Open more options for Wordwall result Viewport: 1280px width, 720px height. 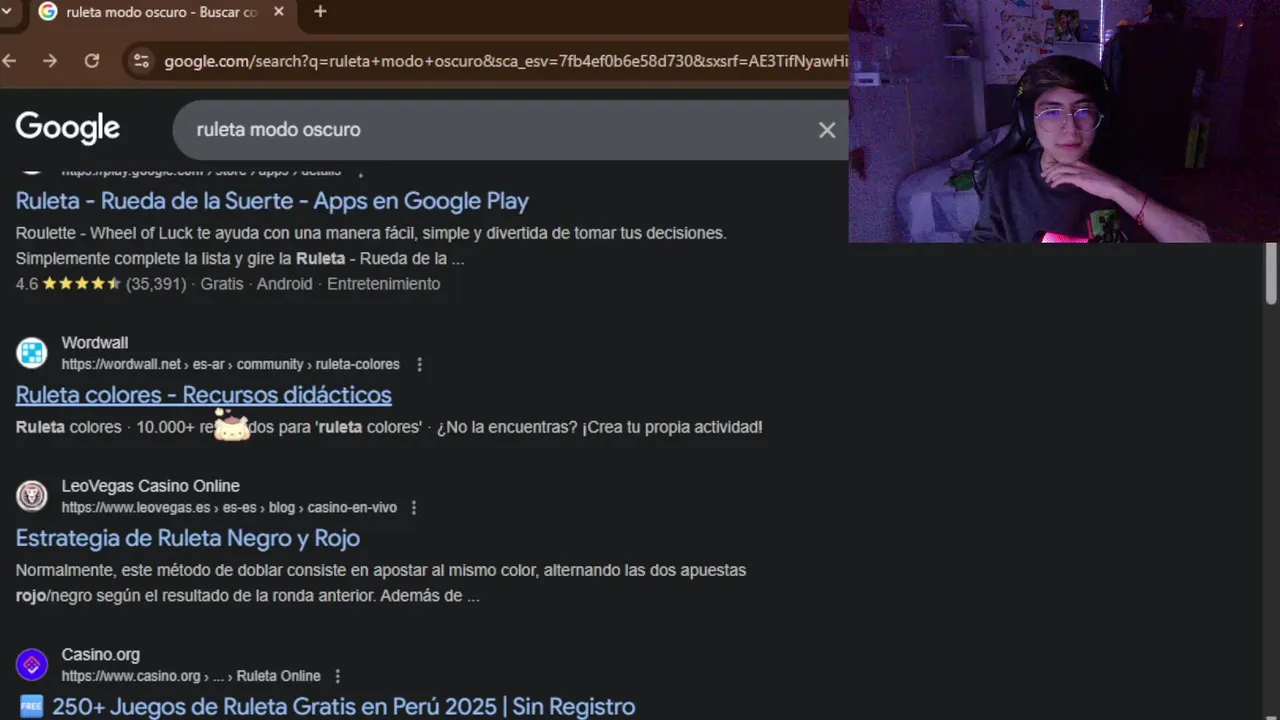point(420,365)
